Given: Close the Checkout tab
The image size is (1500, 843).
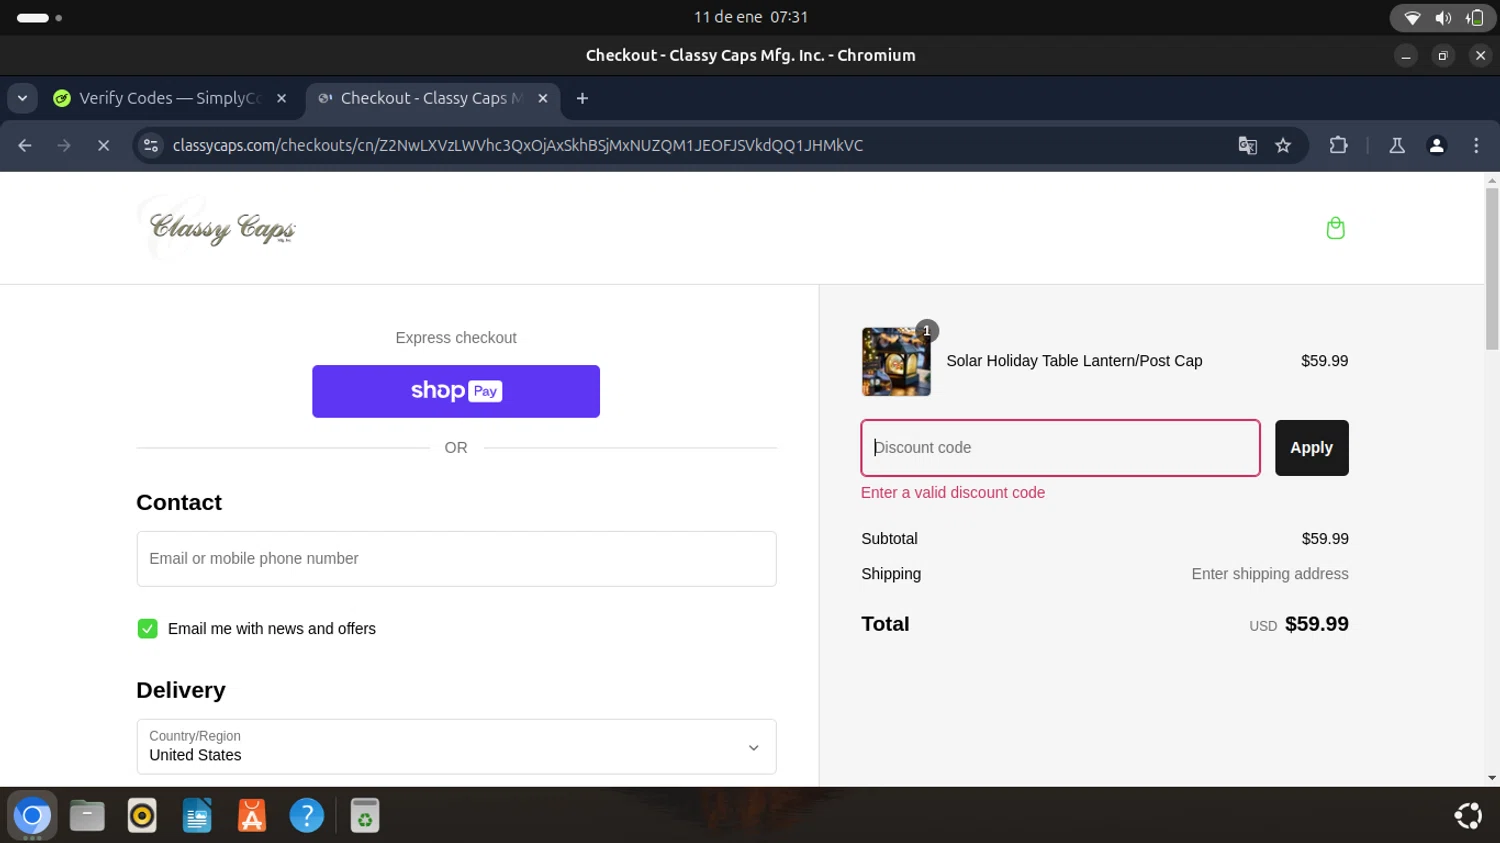Looking at the screenshot, I should (x=543, y=98).
